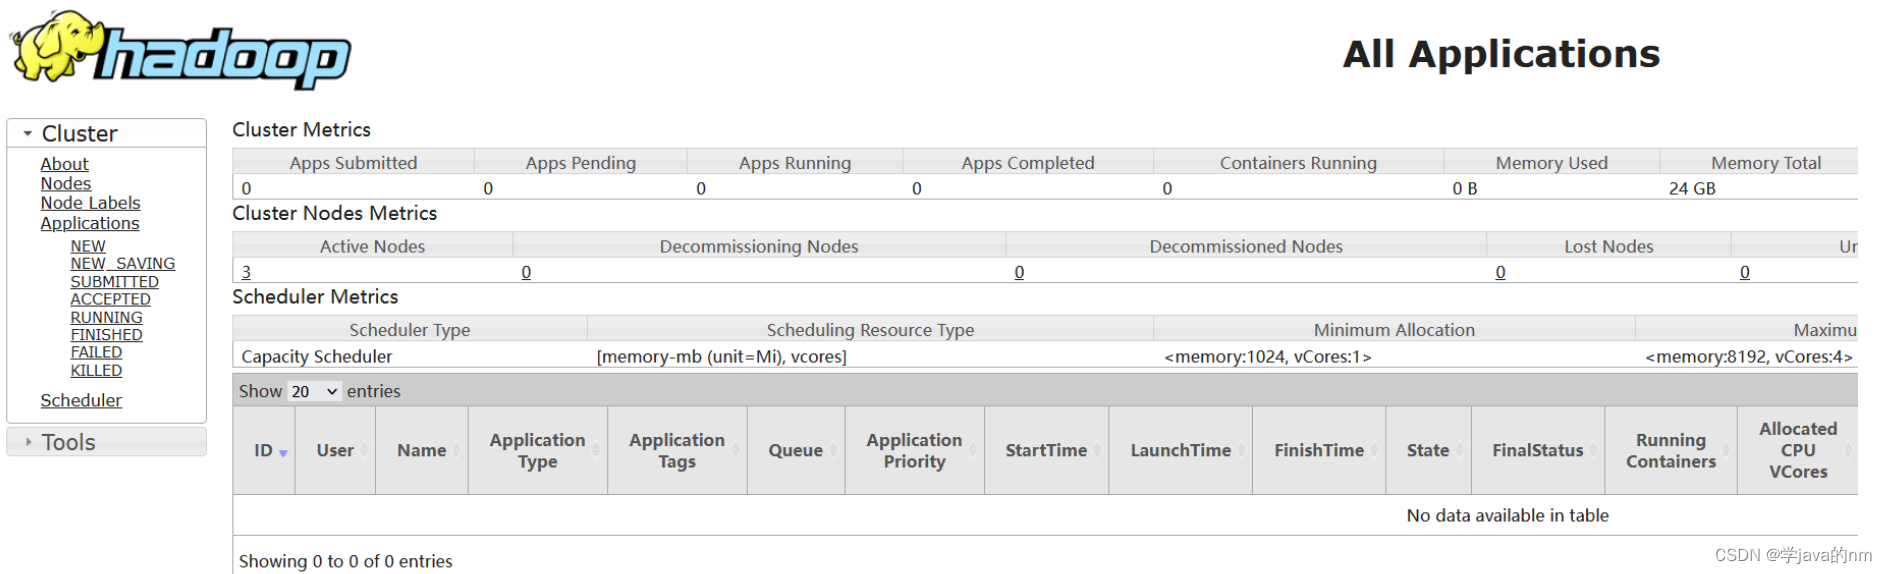1887x574 pixels.
Task: Click the 0 B memory used value
Action: (1464, 188)
